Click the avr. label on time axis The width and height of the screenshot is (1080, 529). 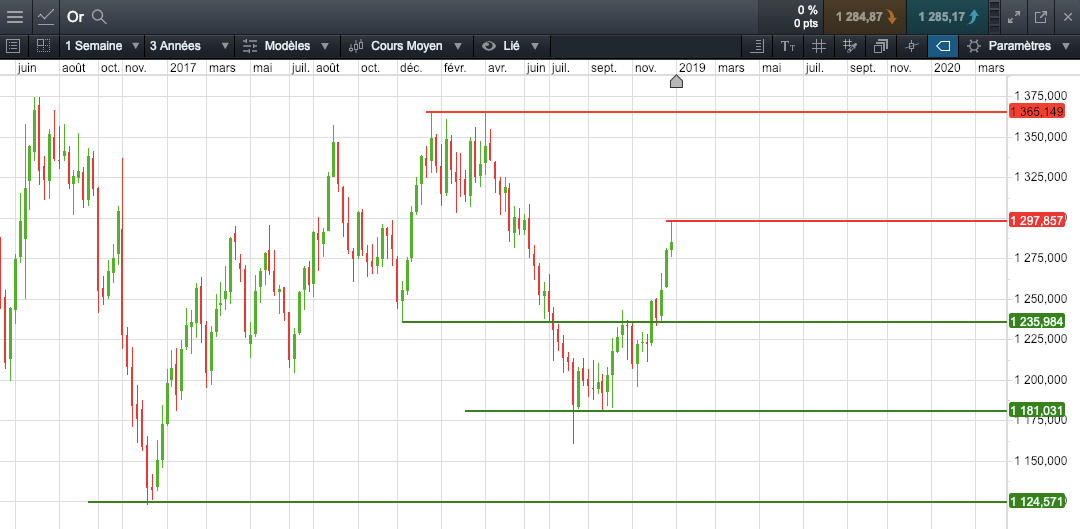click(x=497, y=68)
